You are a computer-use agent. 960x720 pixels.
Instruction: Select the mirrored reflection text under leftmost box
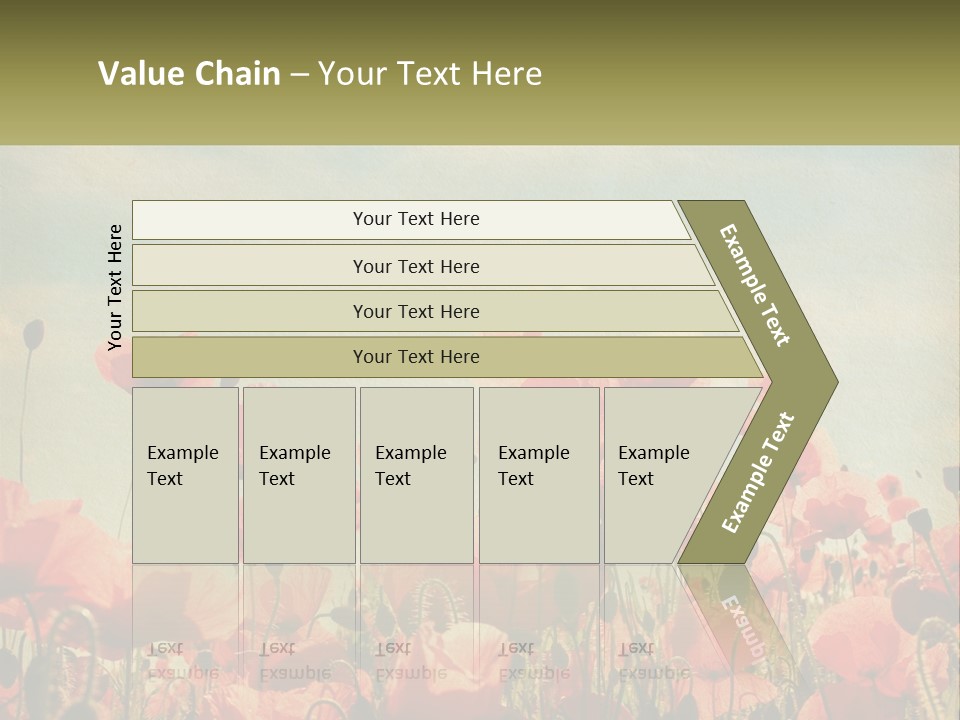pos(183,660)
